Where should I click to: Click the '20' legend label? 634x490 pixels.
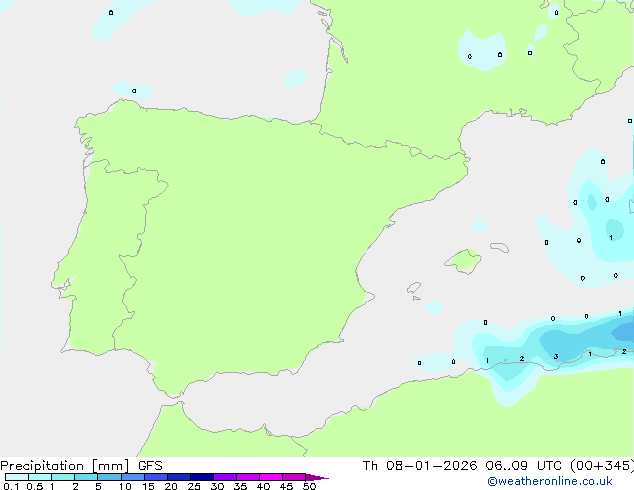tap(171, 486)
